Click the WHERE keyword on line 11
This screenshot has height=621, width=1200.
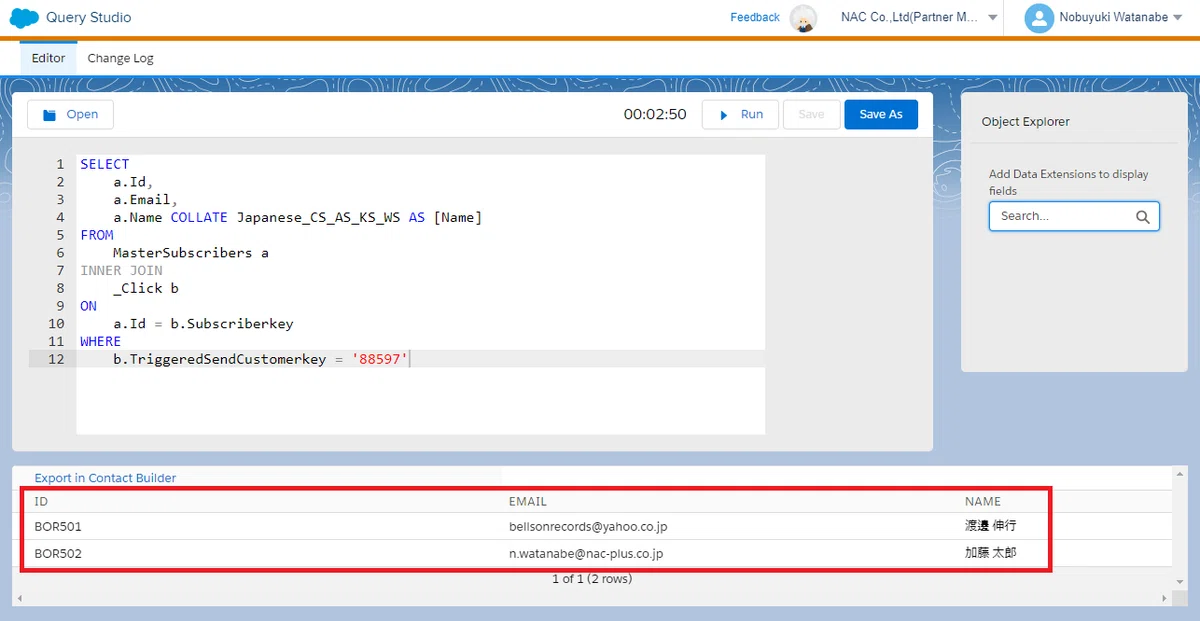(x=100, y=341)
